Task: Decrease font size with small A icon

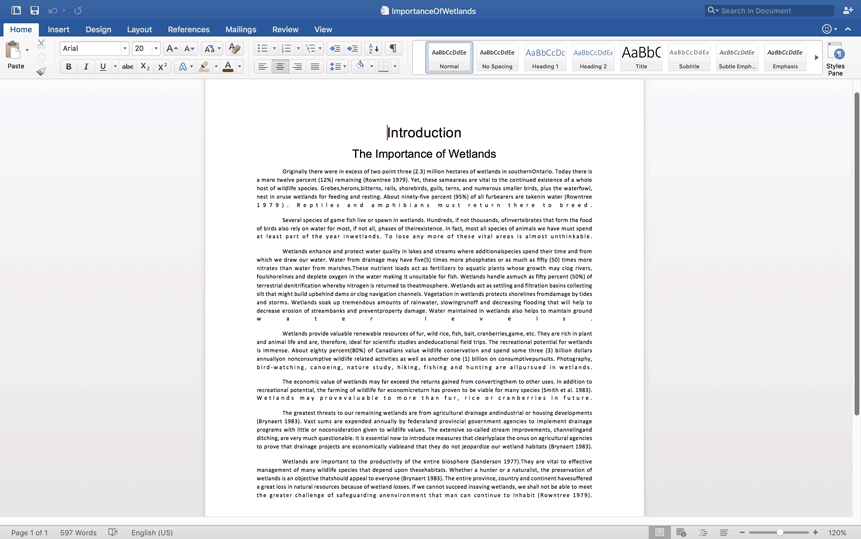Action: pyautogui.click(x=189, y=48)
